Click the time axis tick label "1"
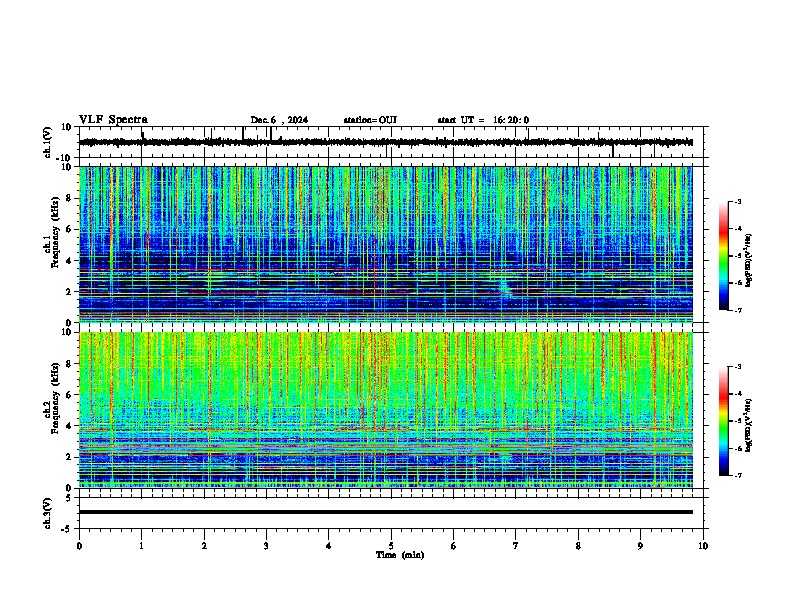Screen dimensions: 792x612 [141, 546]
